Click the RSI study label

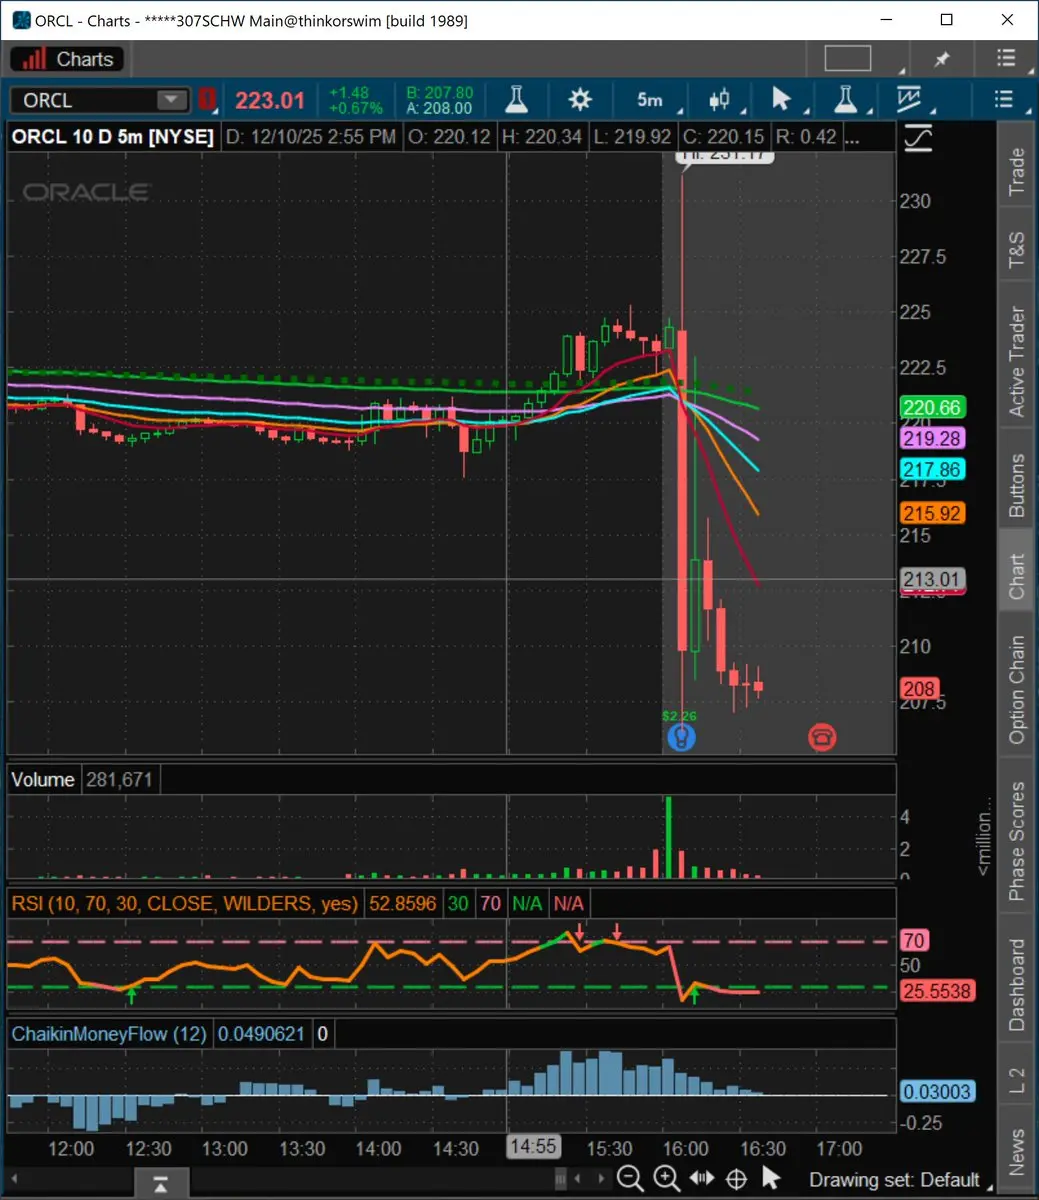pyautogui.click(x=185, y=903)
